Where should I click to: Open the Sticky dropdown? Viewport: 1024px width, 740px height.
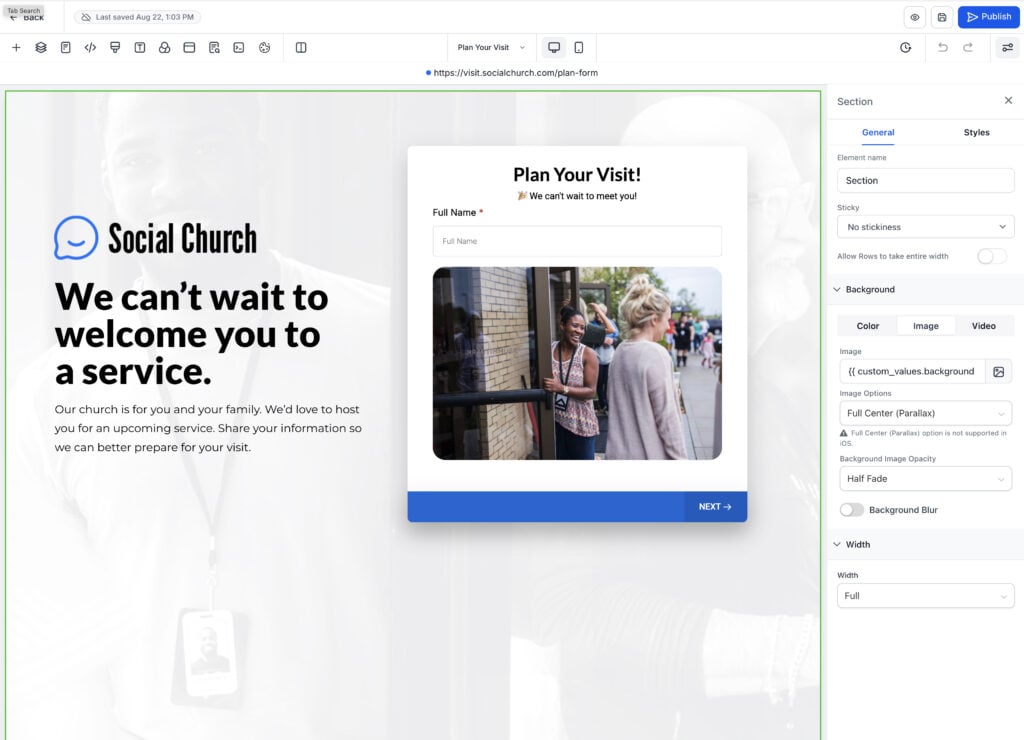[x=925, y=227]
